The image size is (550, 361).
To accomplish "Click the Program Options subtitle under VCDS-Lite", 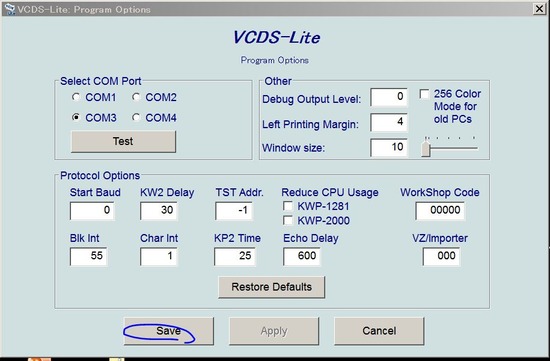I will 275,60.
